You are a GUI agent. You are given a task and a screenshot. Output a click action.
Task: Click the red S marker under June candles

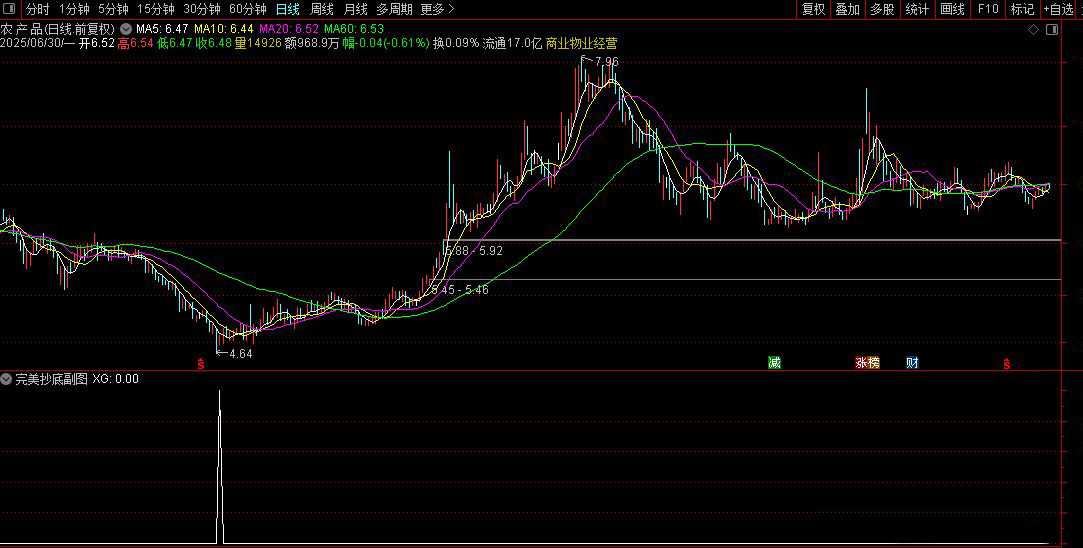coord(1007,364)
